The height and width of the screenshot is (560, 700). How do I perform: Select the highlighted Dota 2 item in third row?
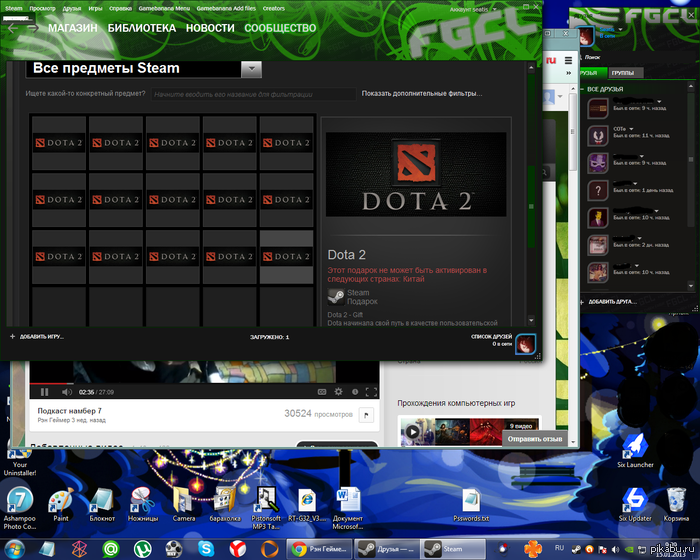[287, 257]
